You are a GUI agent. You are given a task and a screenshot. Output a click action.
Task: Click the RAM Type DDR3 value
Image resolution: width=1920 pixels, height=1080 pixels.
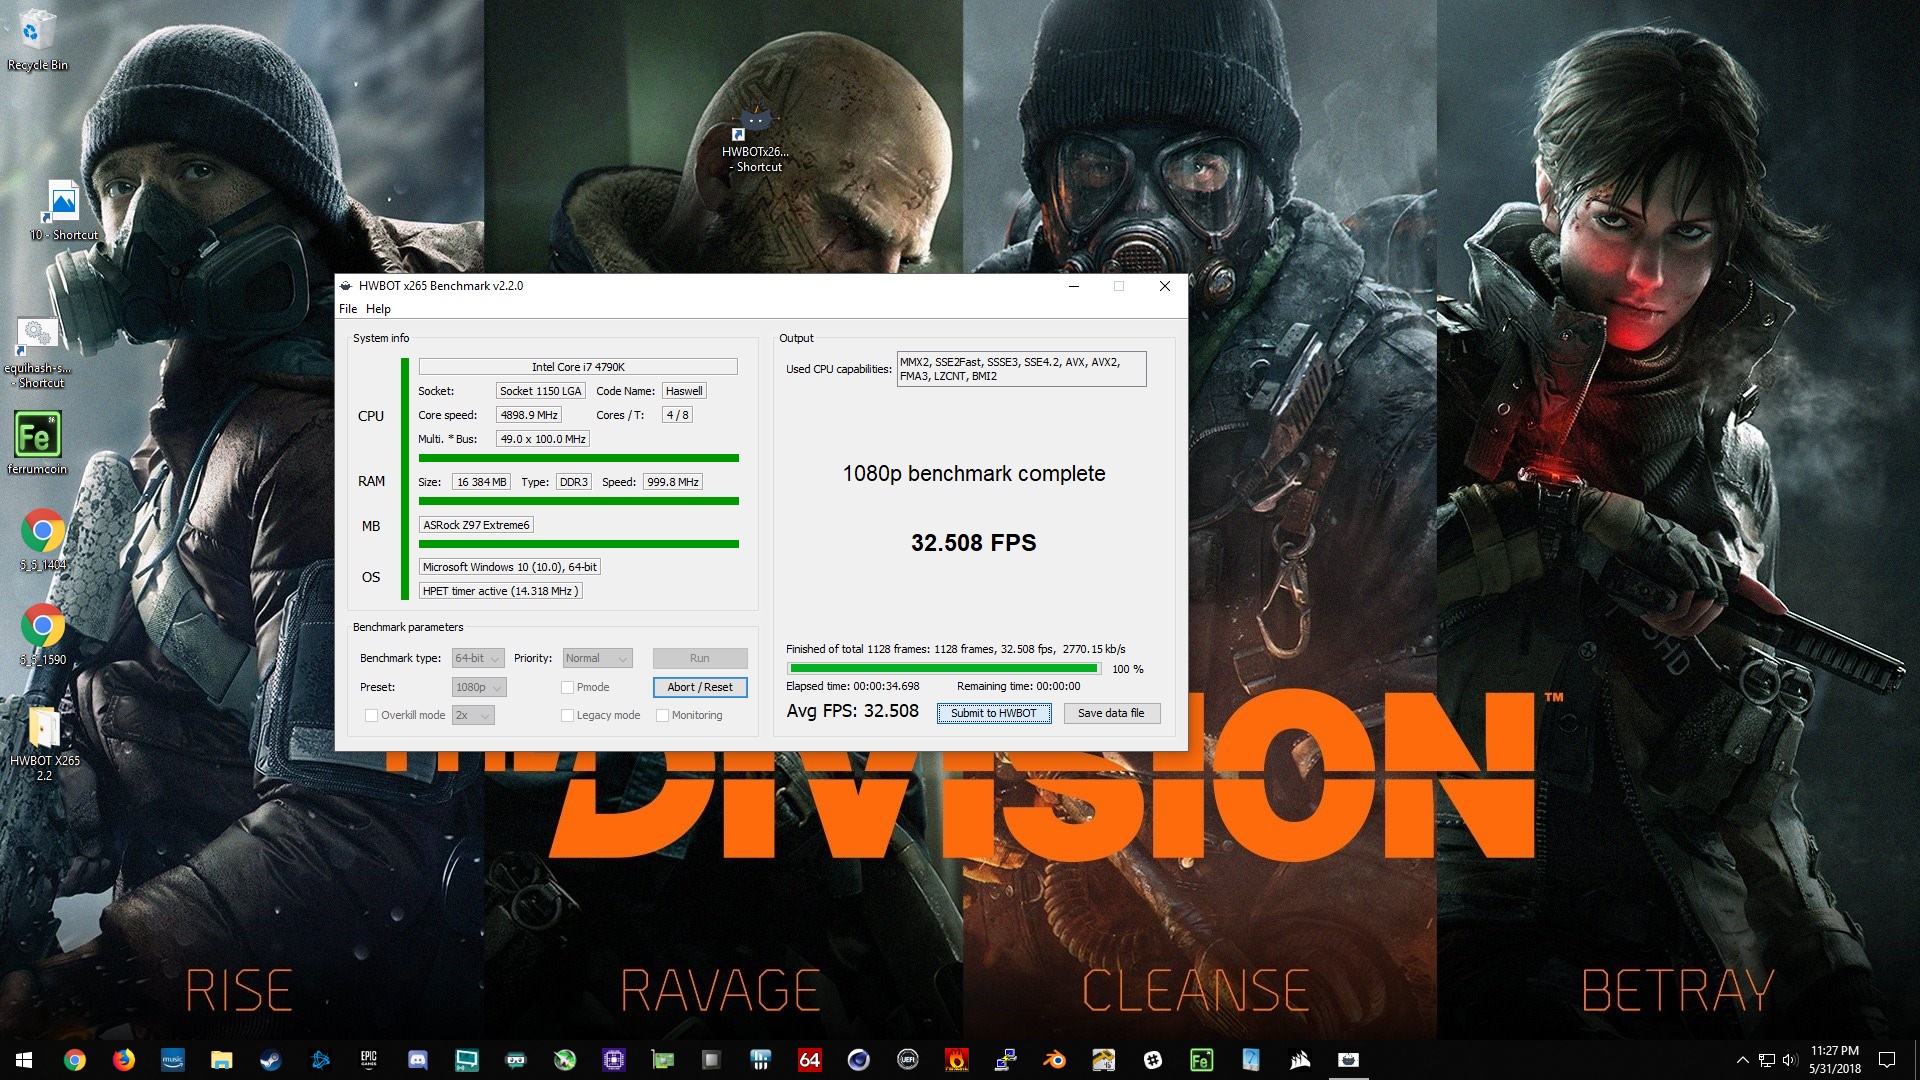pos(574,482)
